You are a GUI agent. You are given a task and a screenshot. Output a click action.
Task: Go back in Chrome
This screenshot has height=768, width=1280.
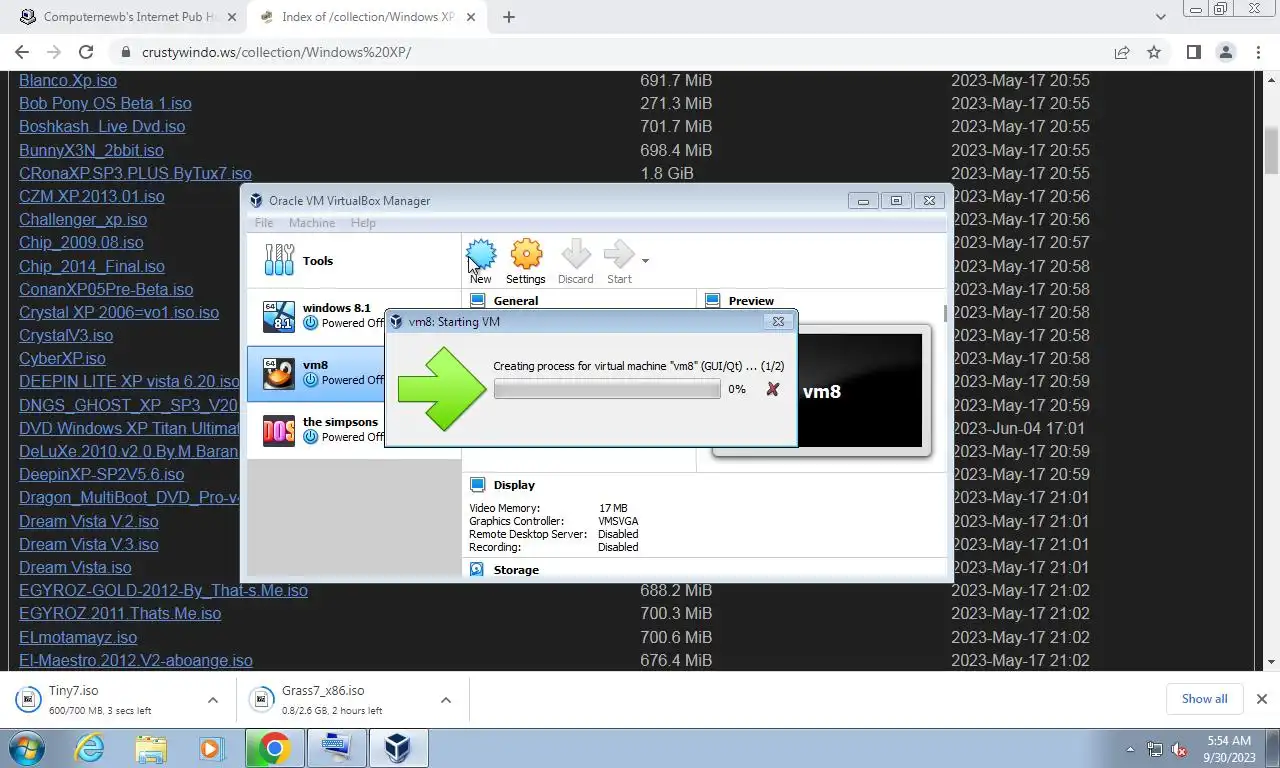[22, 52]
